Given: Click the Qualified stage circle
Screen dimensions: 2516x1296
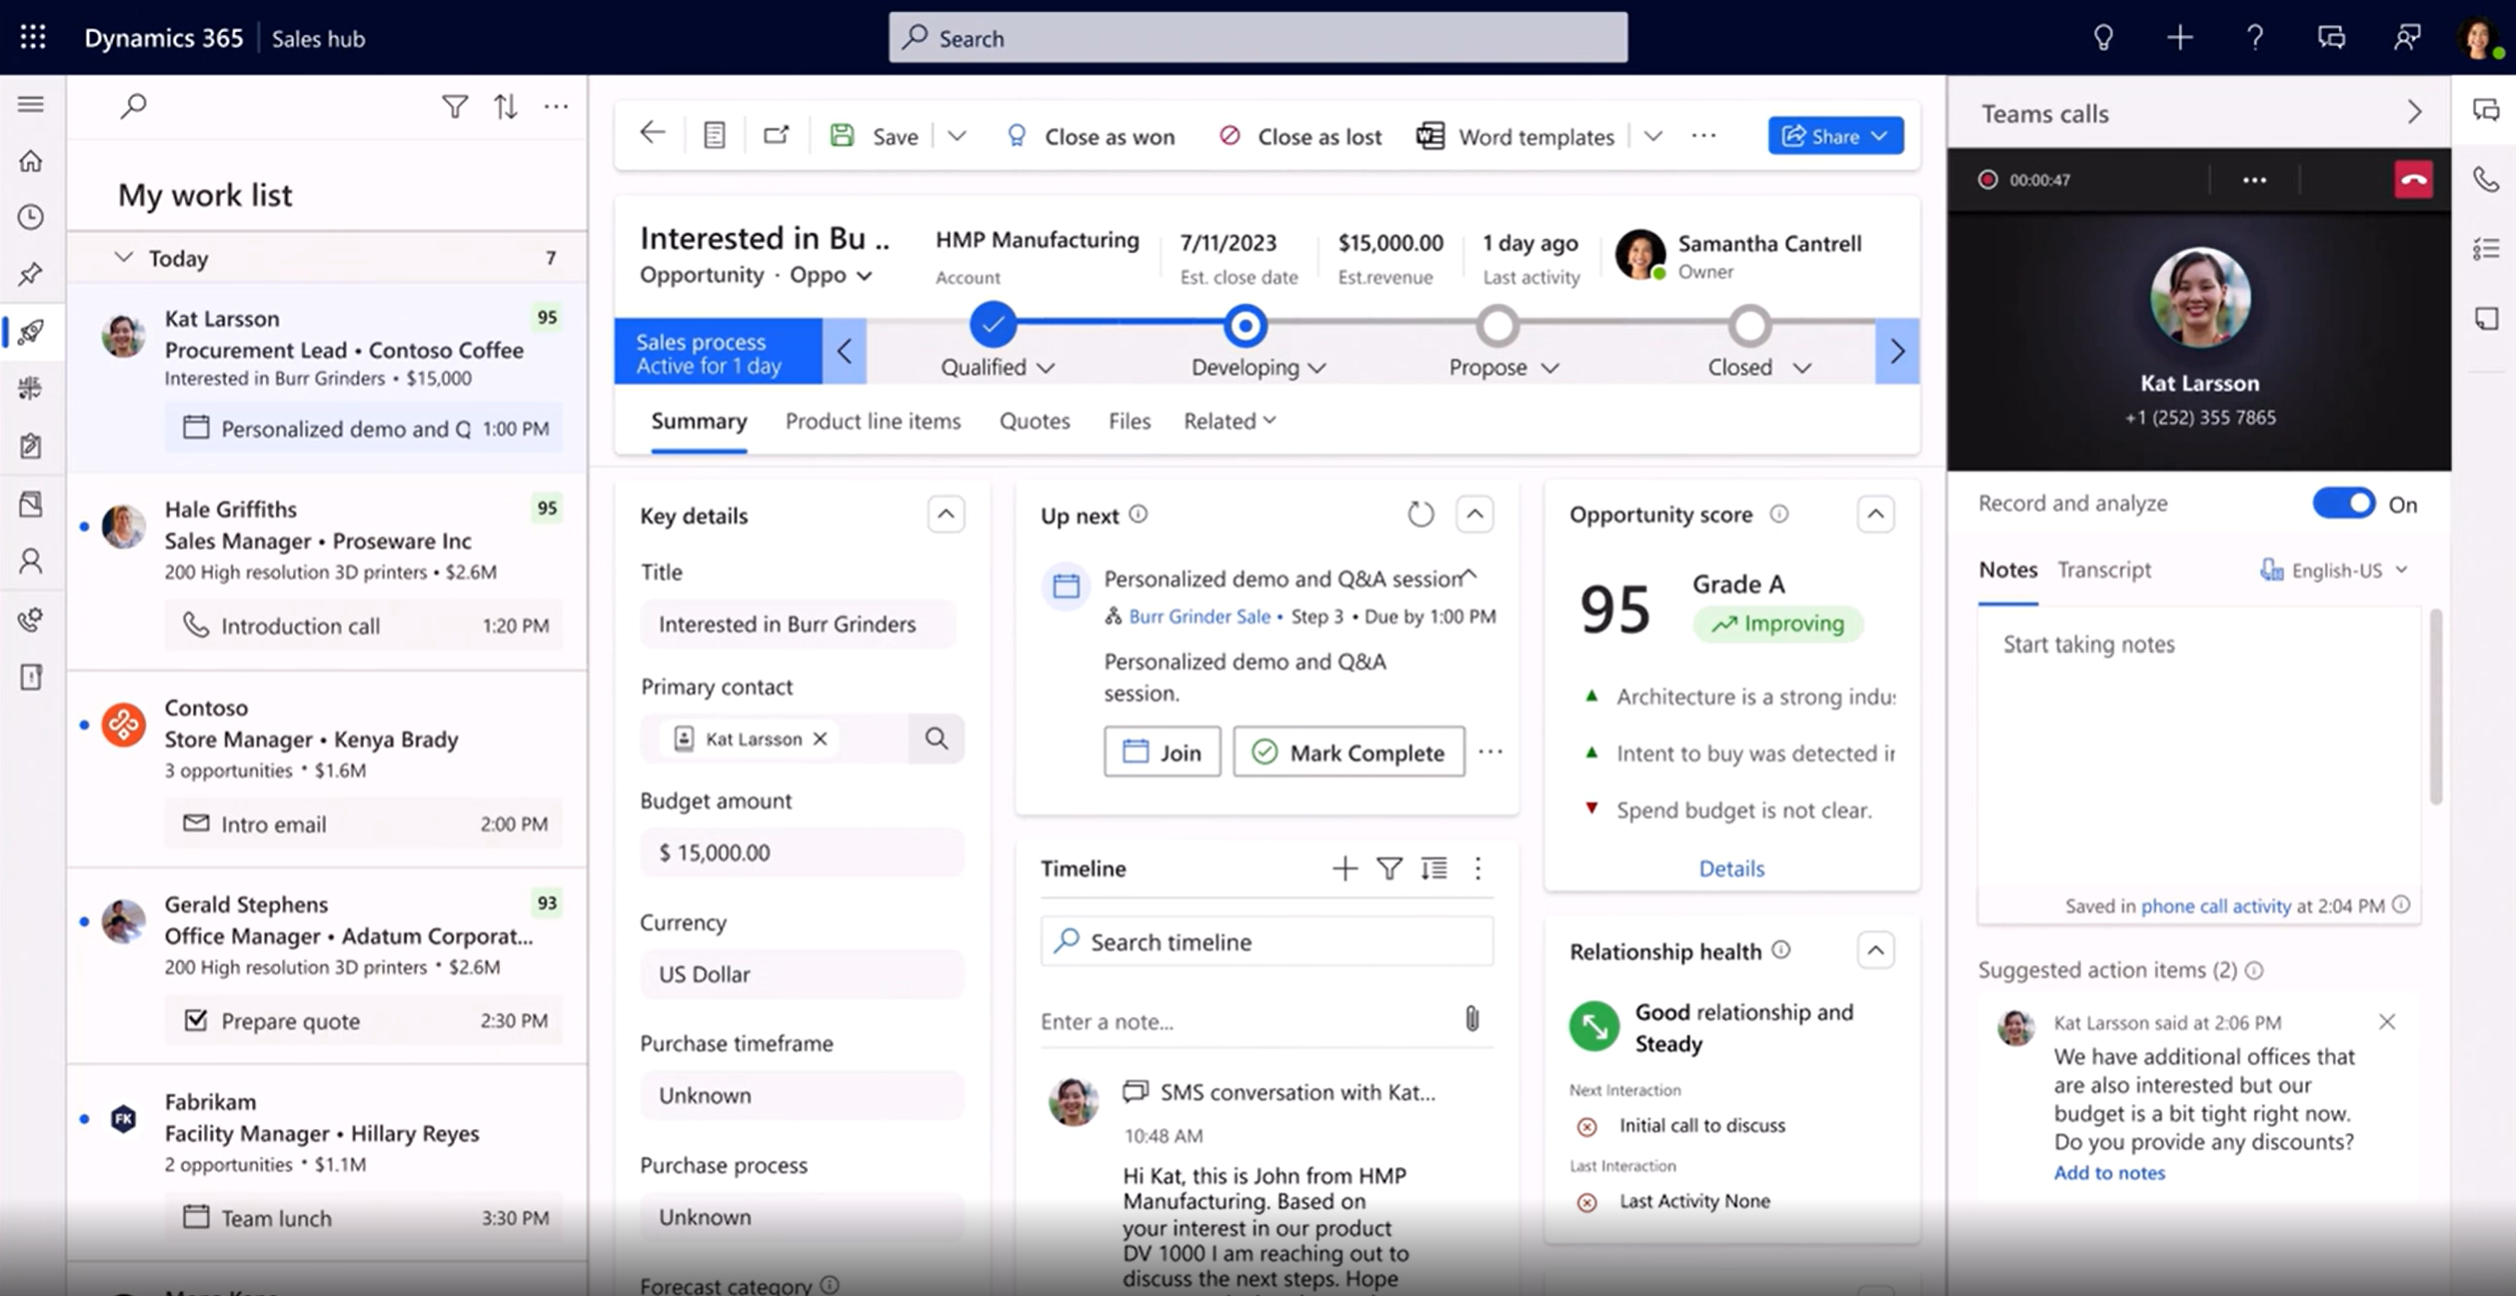Looking at the screenshot, I should [x=993, y=325].
